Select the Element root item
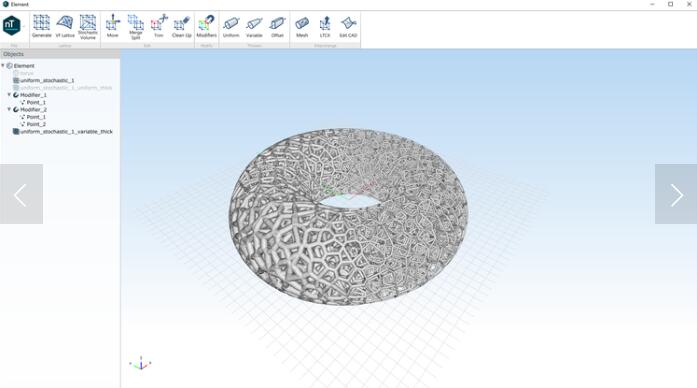 coord(20,66)
